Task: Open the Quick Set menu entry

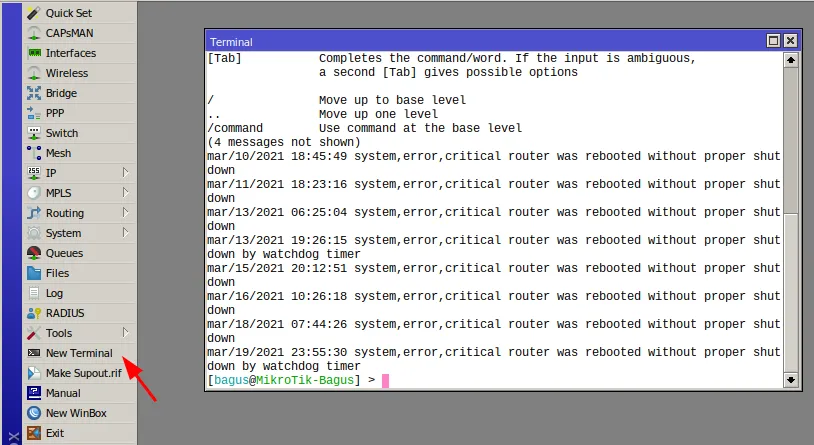Action: [69, 13]
